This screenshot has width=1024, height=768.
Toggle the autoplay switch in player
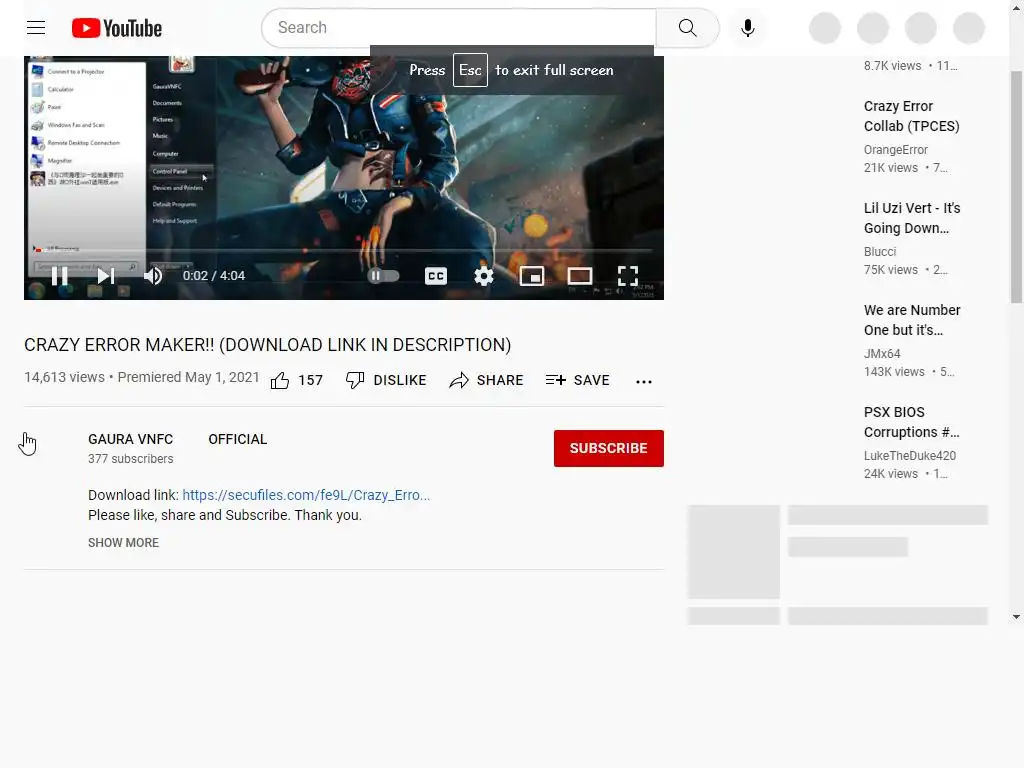click(x=383, y=276)
